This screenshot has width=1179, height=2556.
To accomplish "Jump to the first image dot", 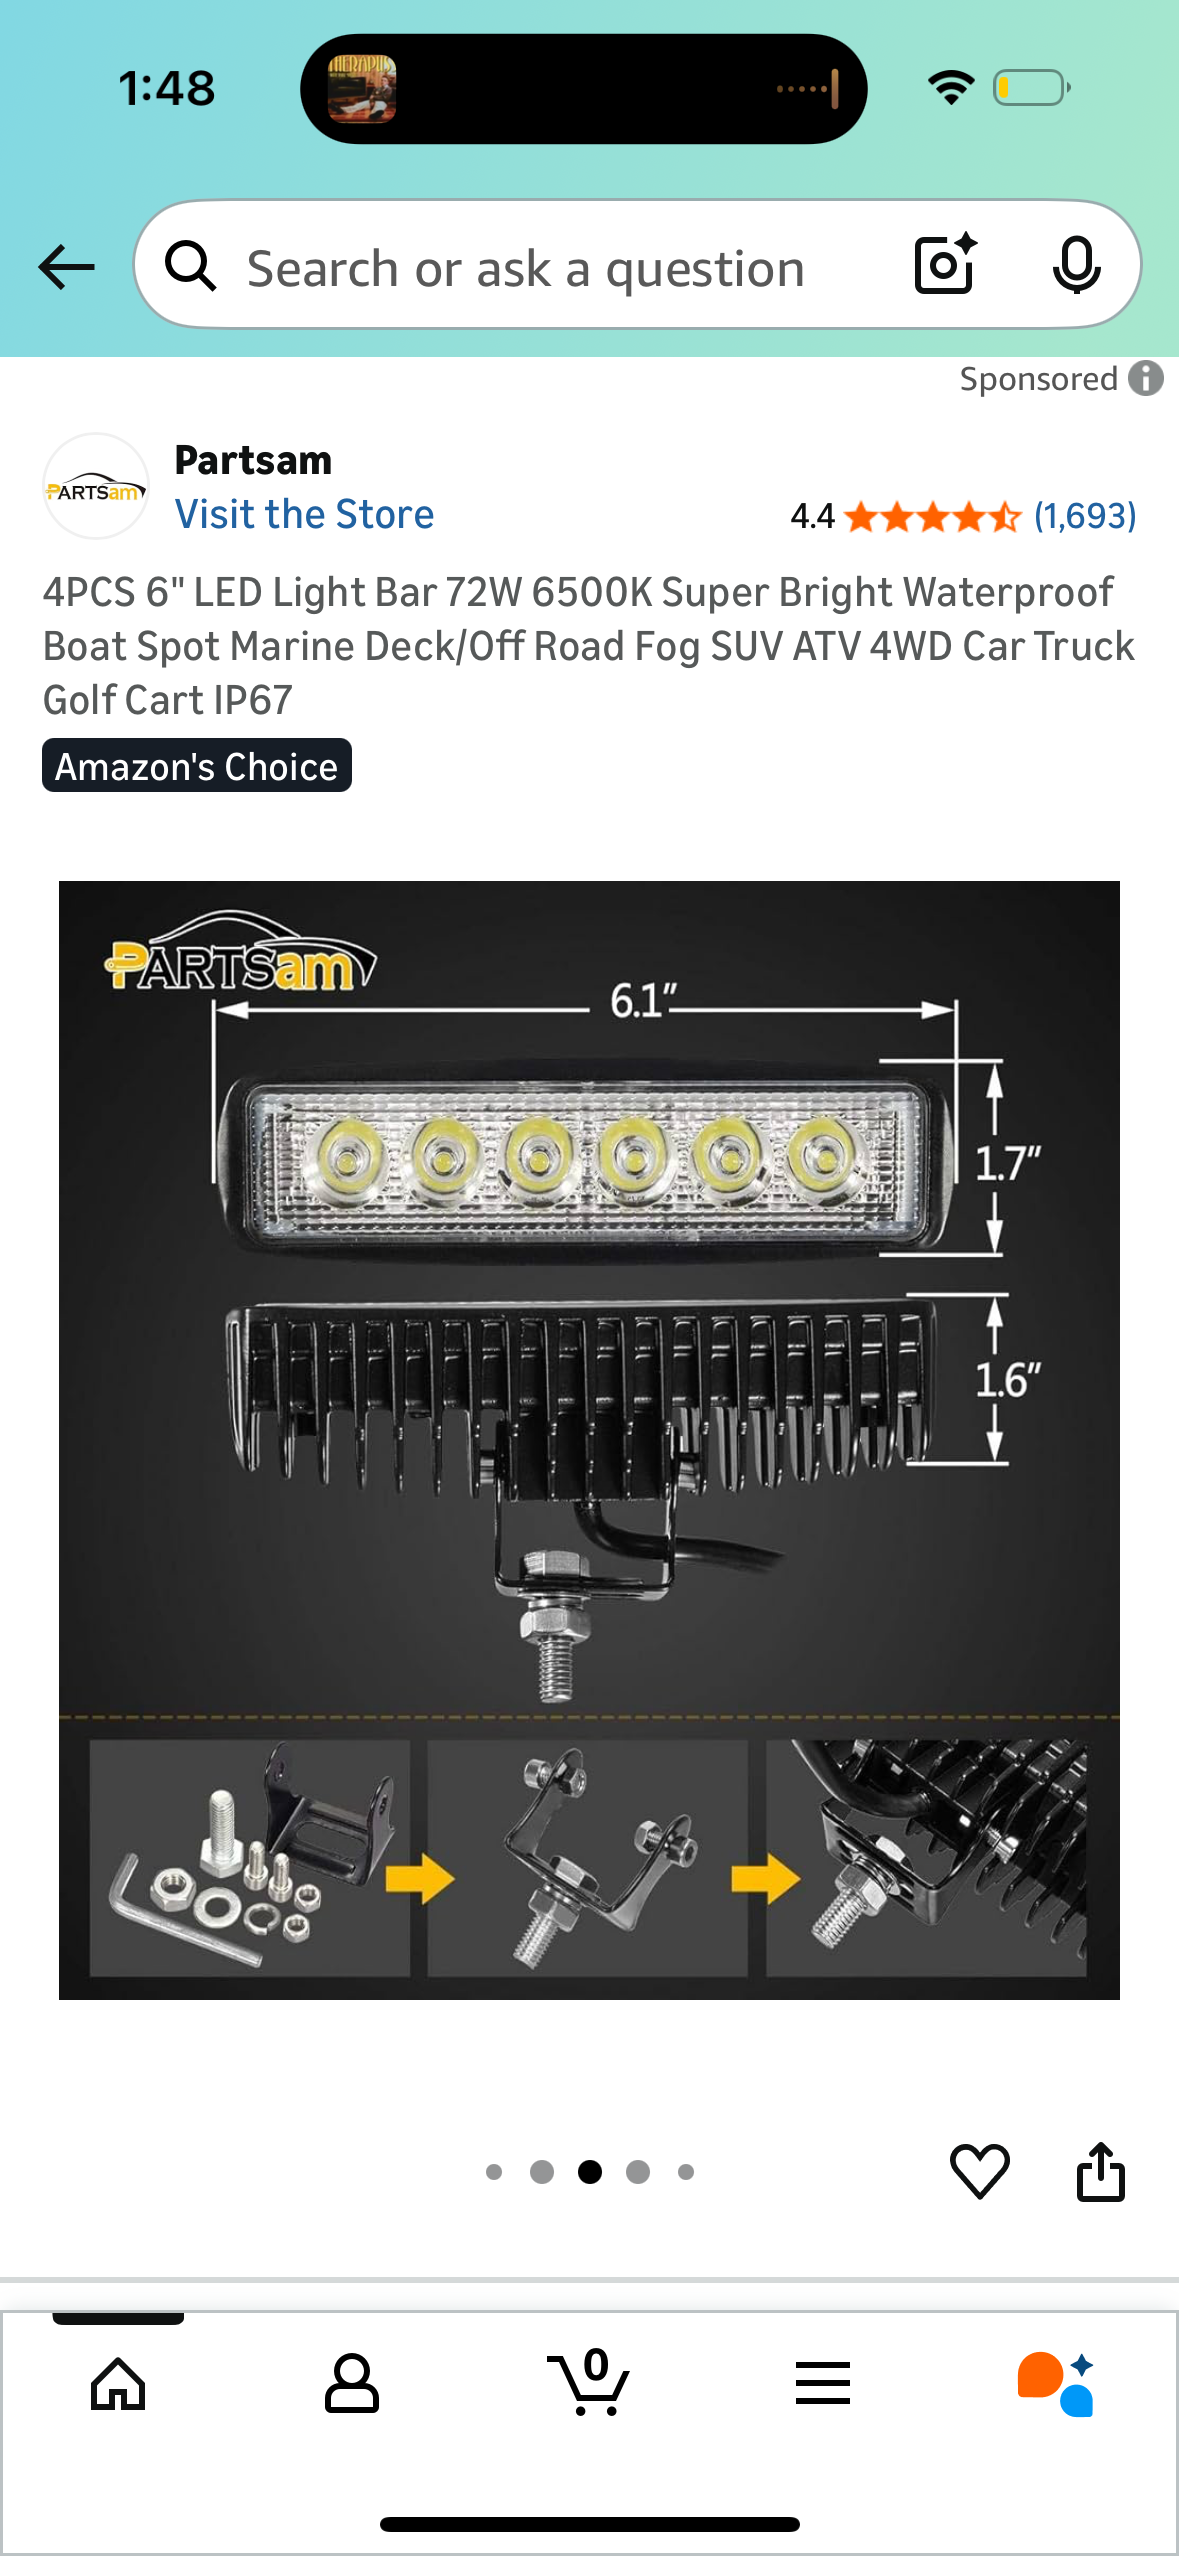I will pos(494,2172).
